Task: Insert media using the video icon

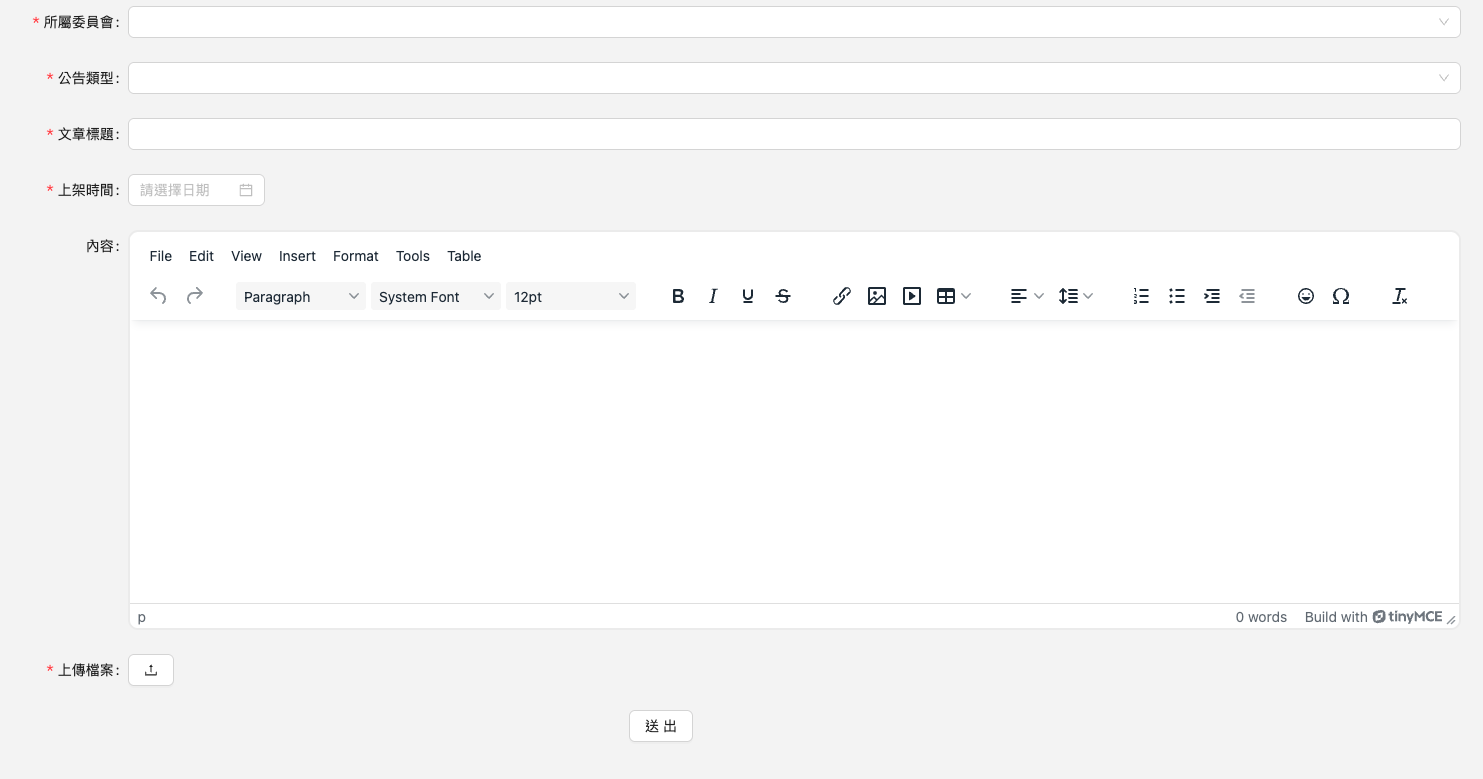Action: [x=912, y=296]
